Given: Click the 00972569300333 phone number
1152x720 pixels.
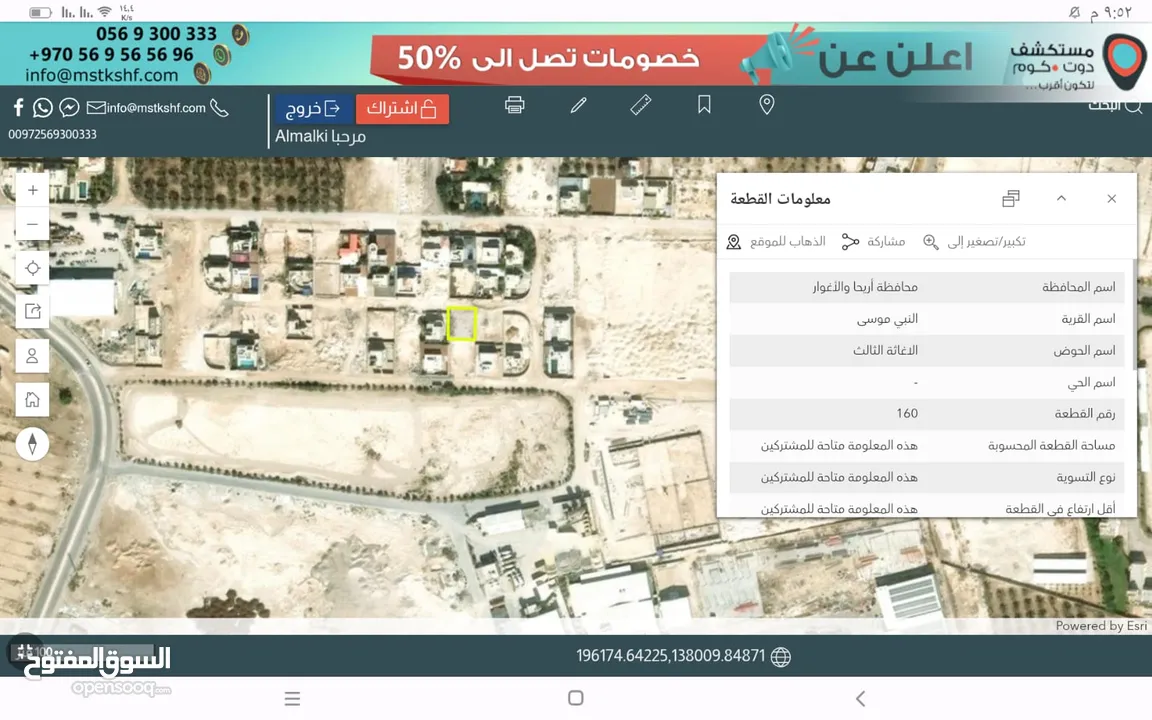Looking at the screenshot, I should click(x=52, y=134).
